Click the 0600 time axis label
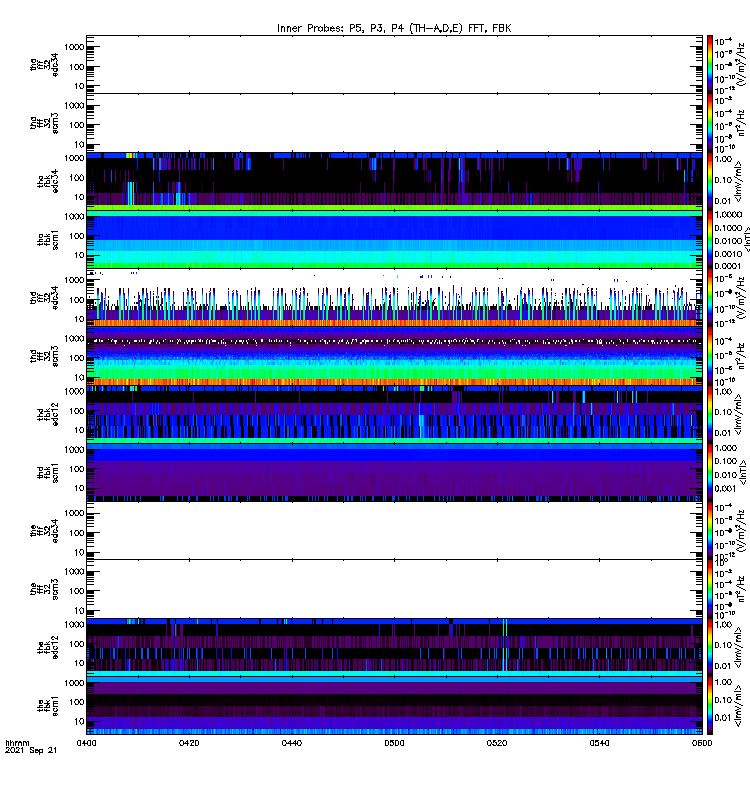 pyautogui.click(x=702, y=743)
